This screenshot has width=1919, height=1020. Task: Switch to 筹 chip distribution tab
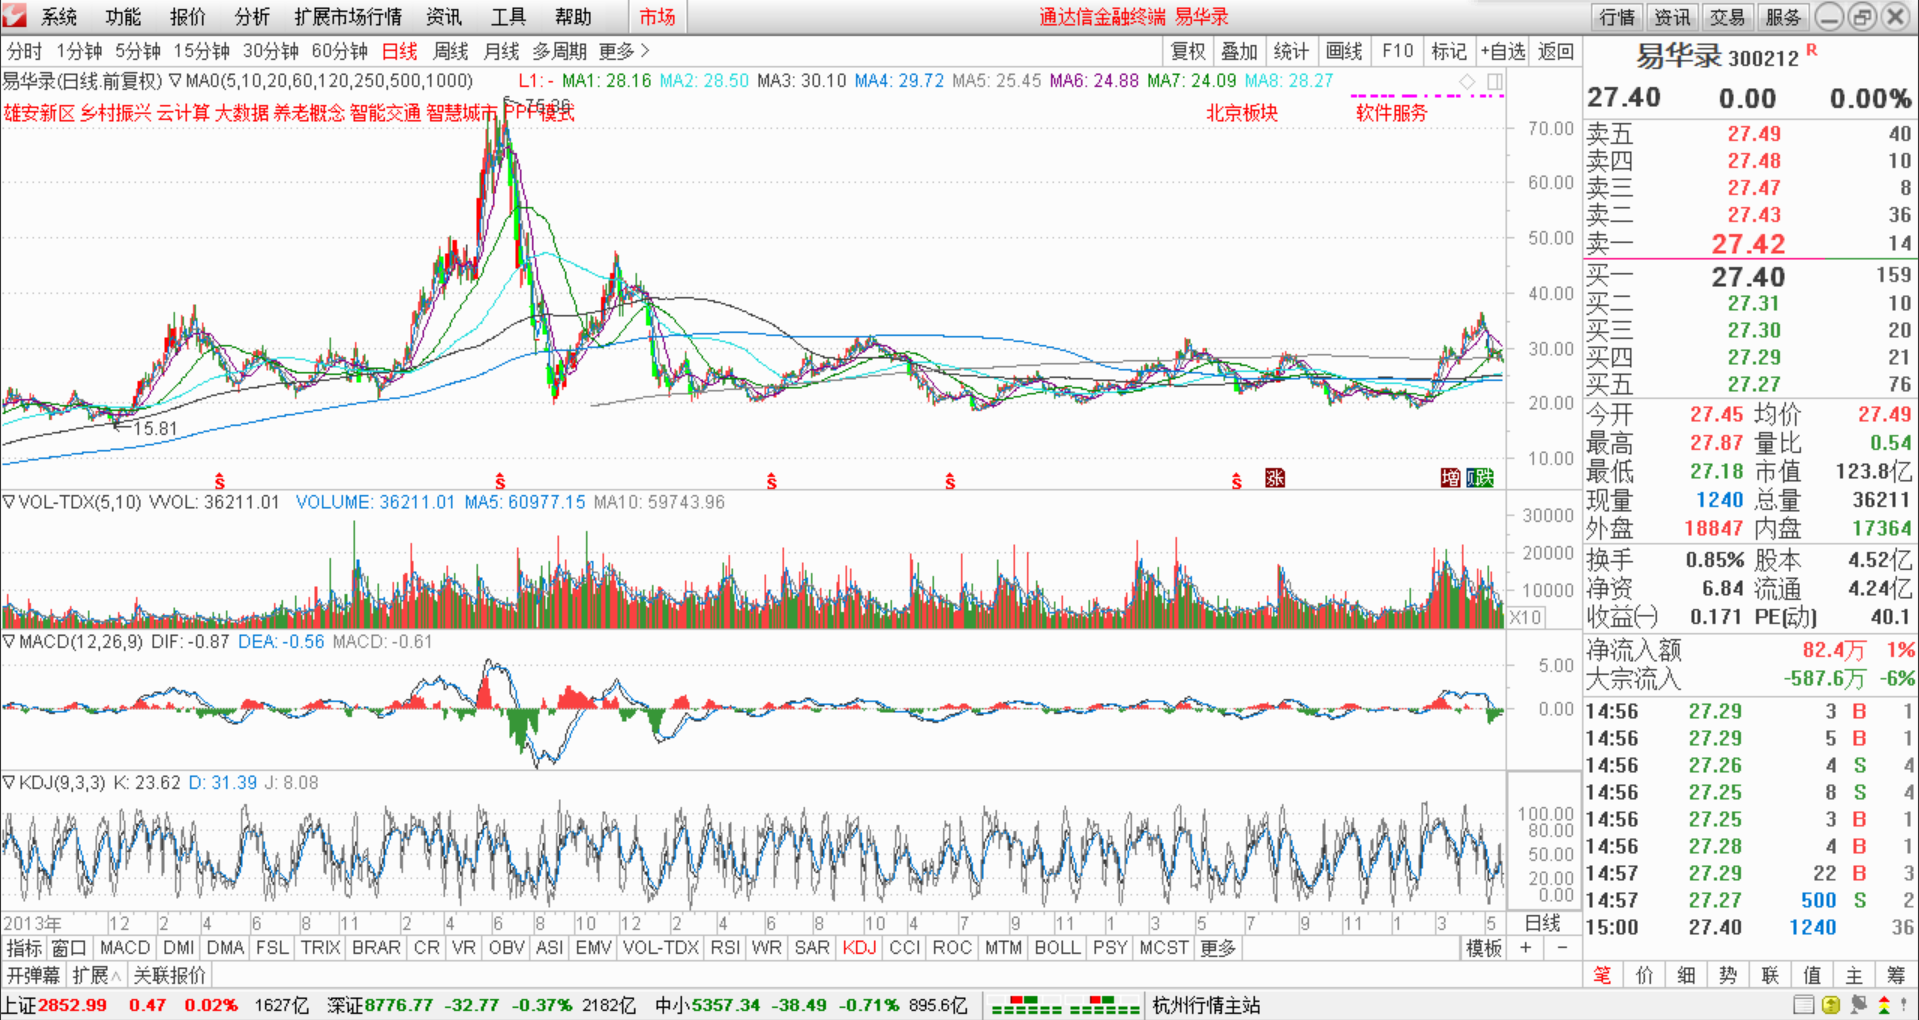point(1896,975)
